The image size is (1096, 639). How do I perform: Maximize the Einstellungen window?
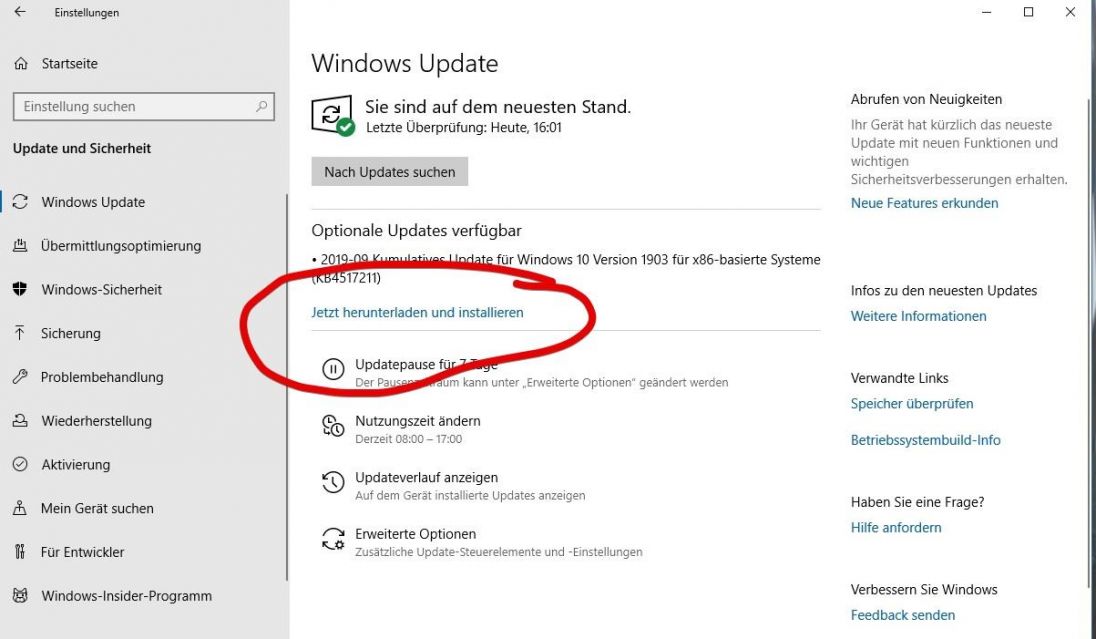[x=1028, y=12]
